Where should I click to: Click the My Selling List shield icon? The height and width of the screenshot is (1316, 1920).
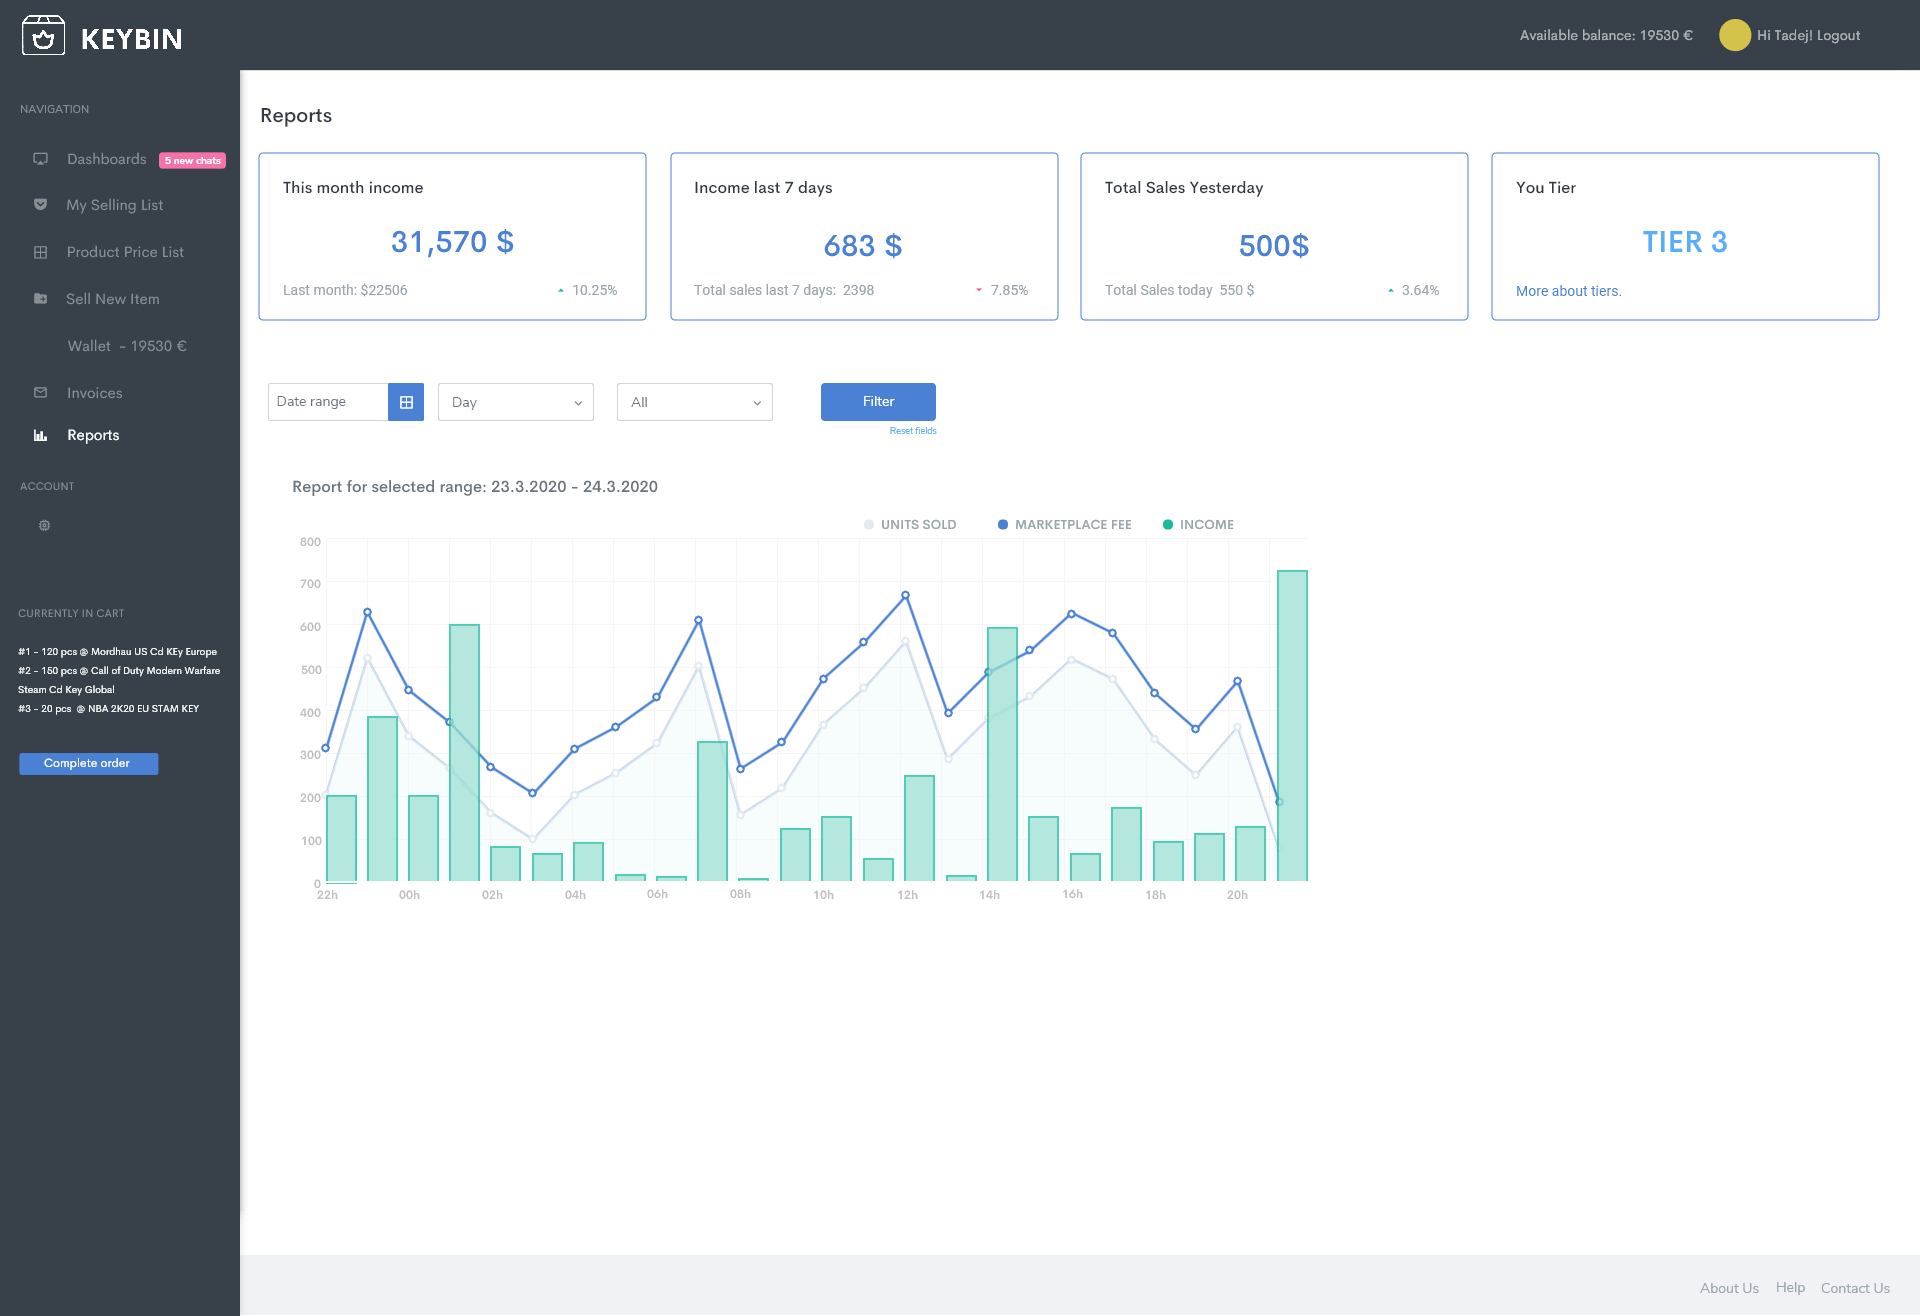click(x=41, y=205)
